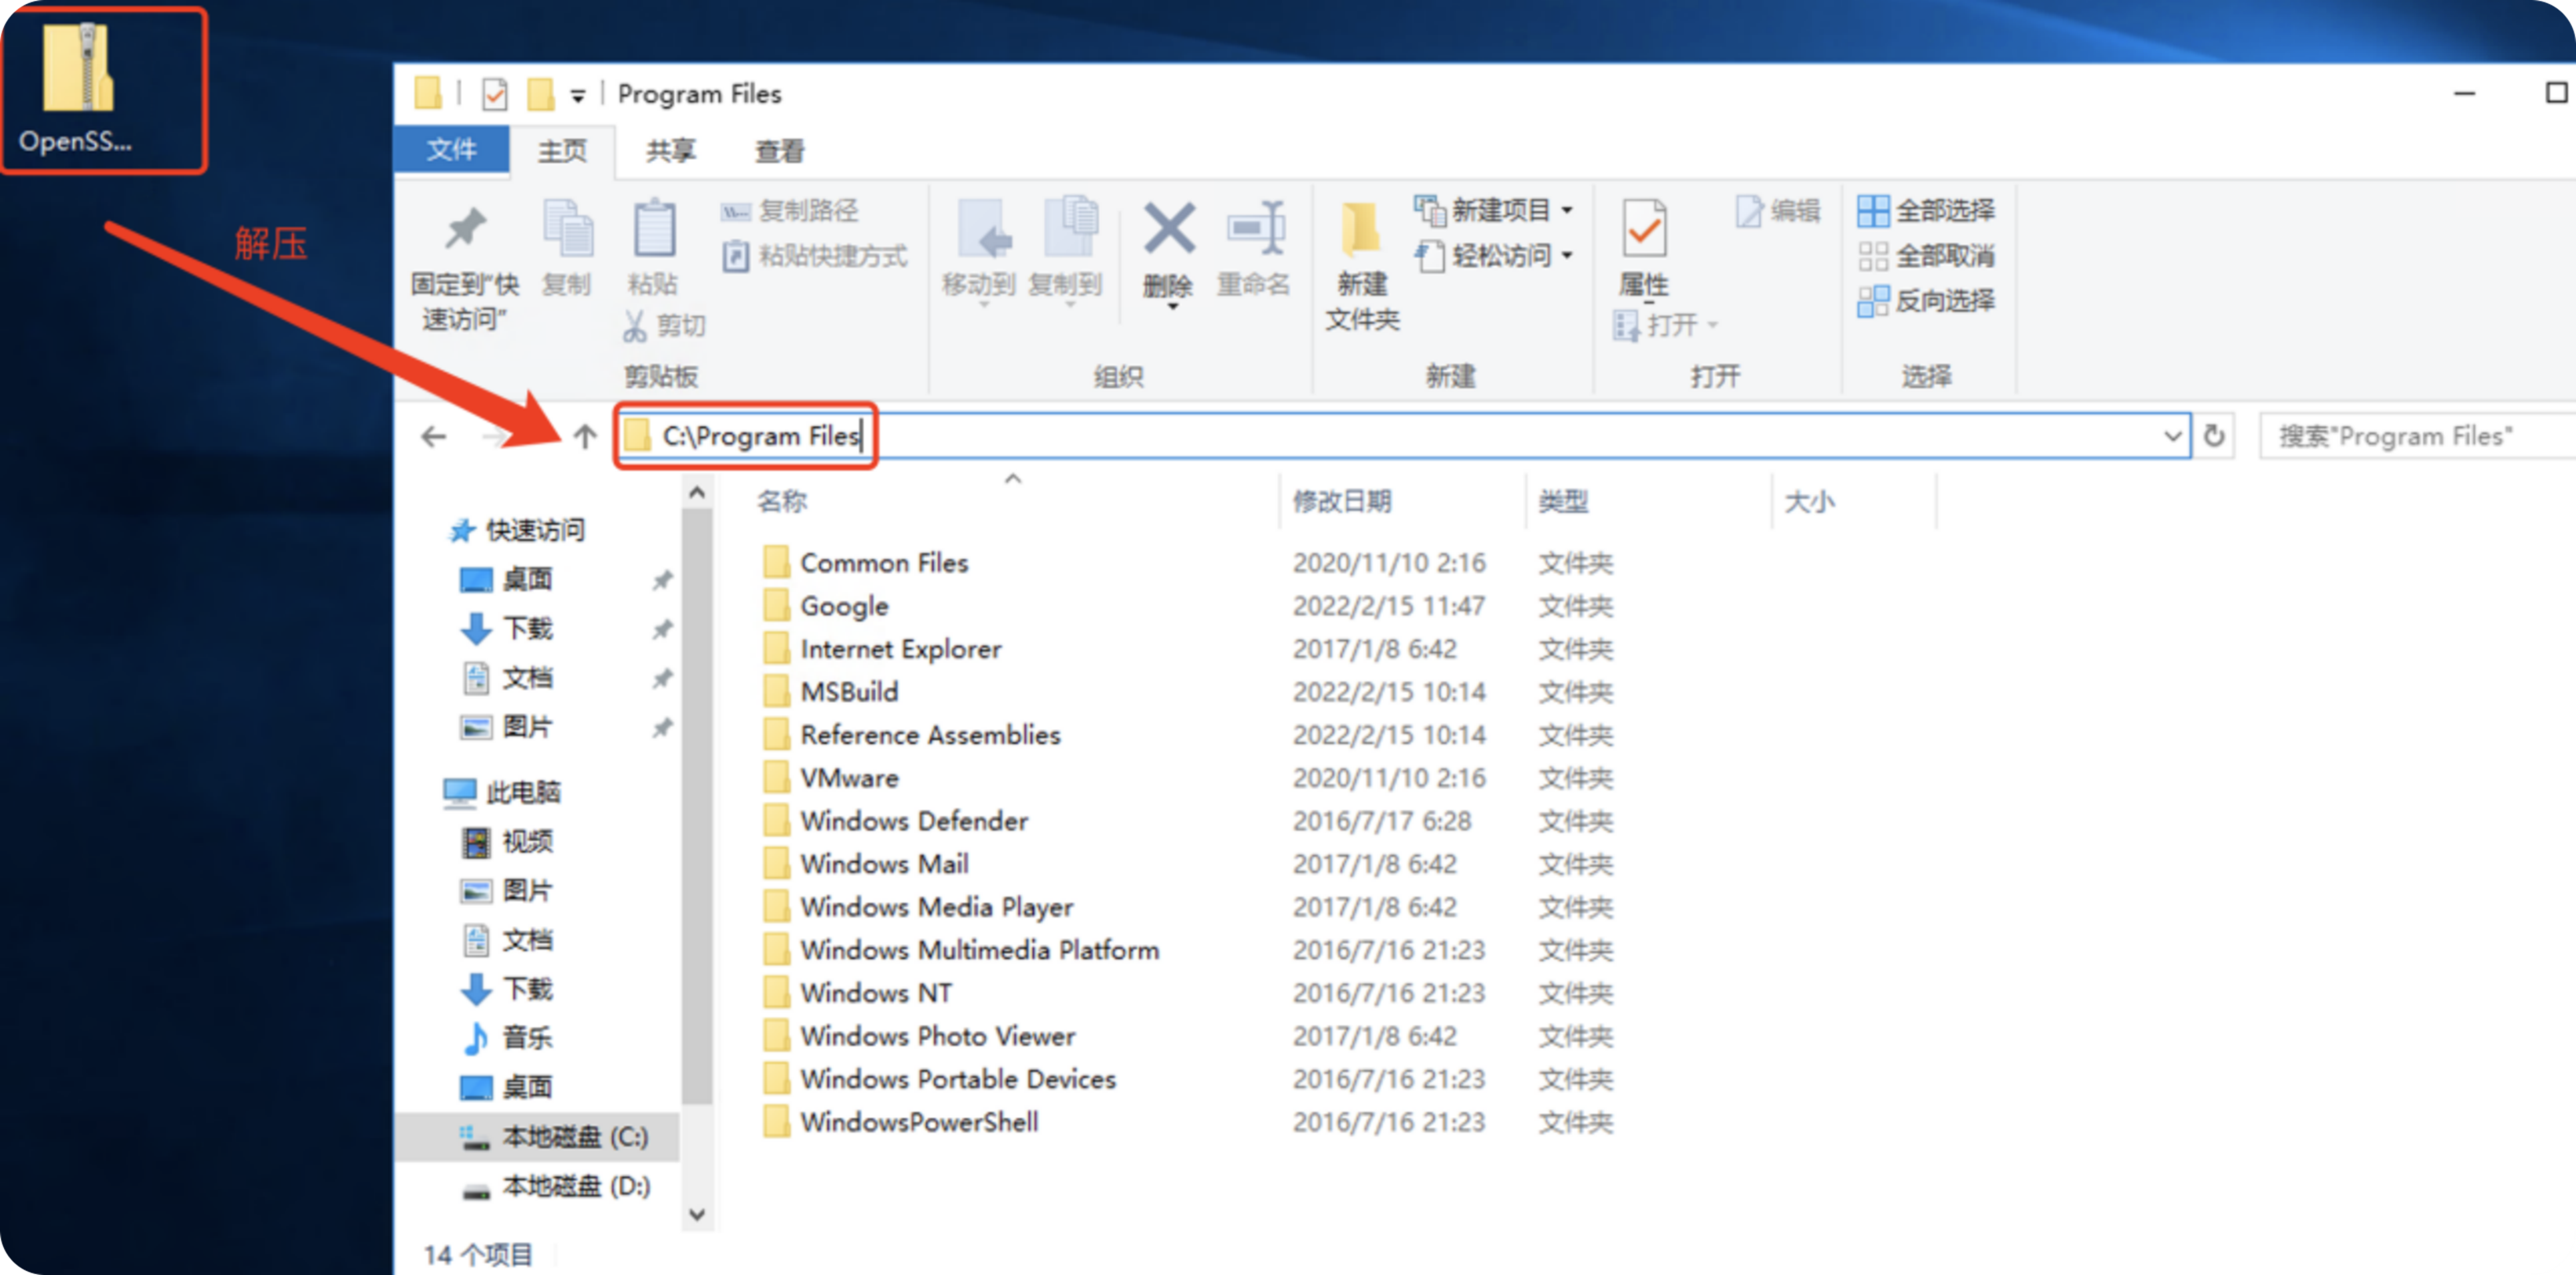Select the Internet Explorer folder

[x=882, y=648]
